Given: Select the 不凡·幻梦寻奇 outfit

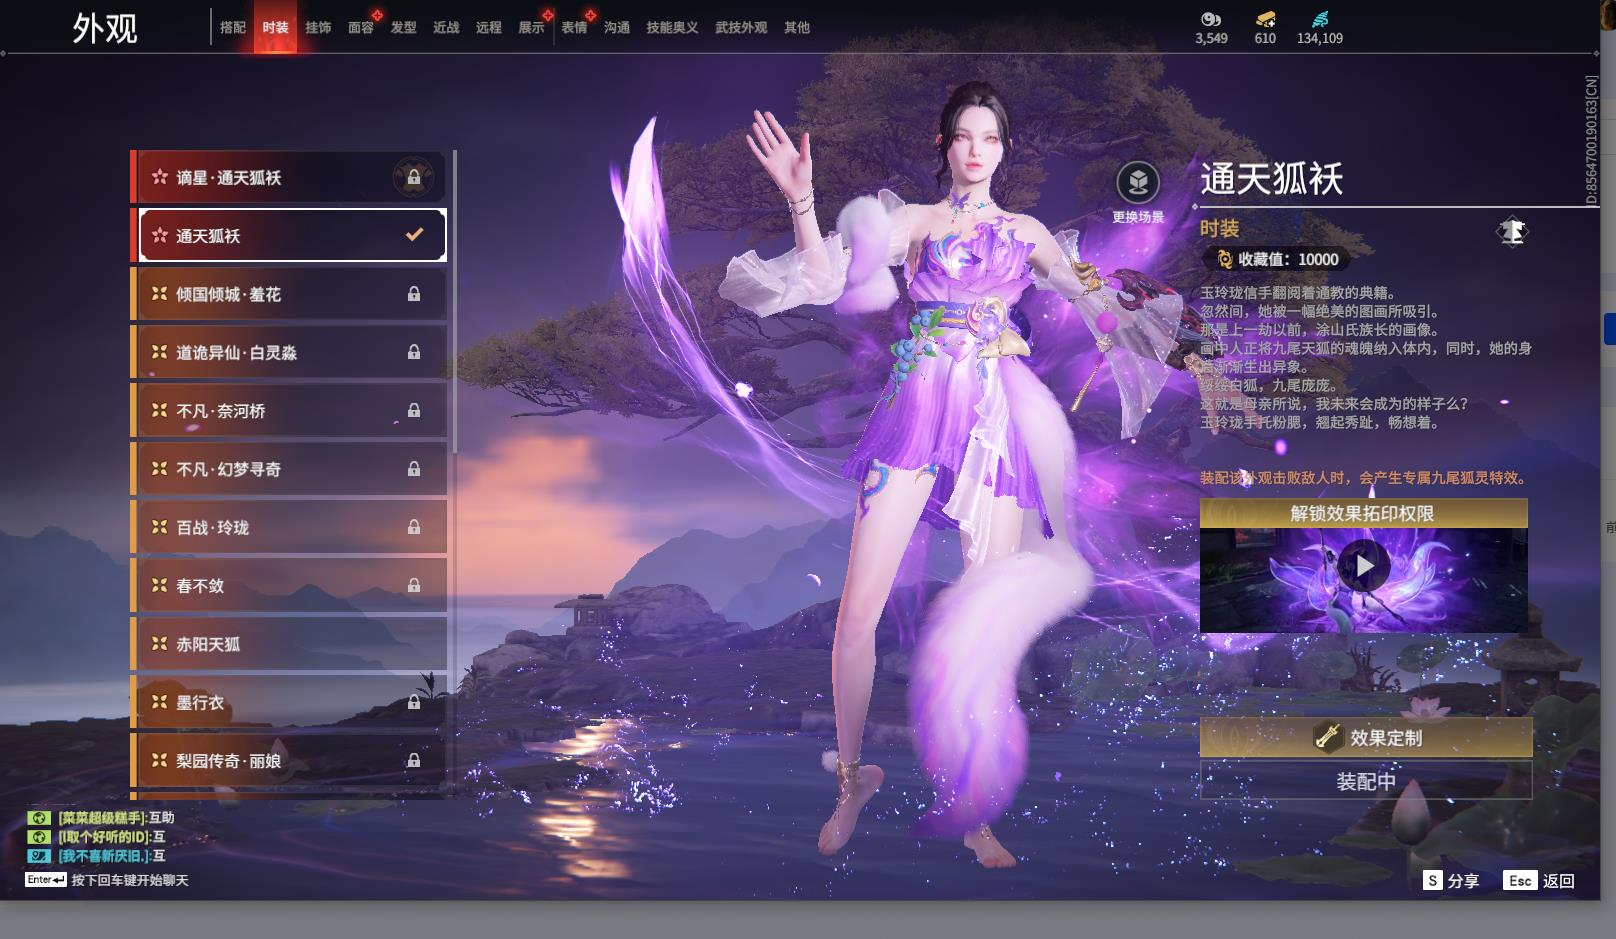Looking at the screenshot, I should [290, 469].
